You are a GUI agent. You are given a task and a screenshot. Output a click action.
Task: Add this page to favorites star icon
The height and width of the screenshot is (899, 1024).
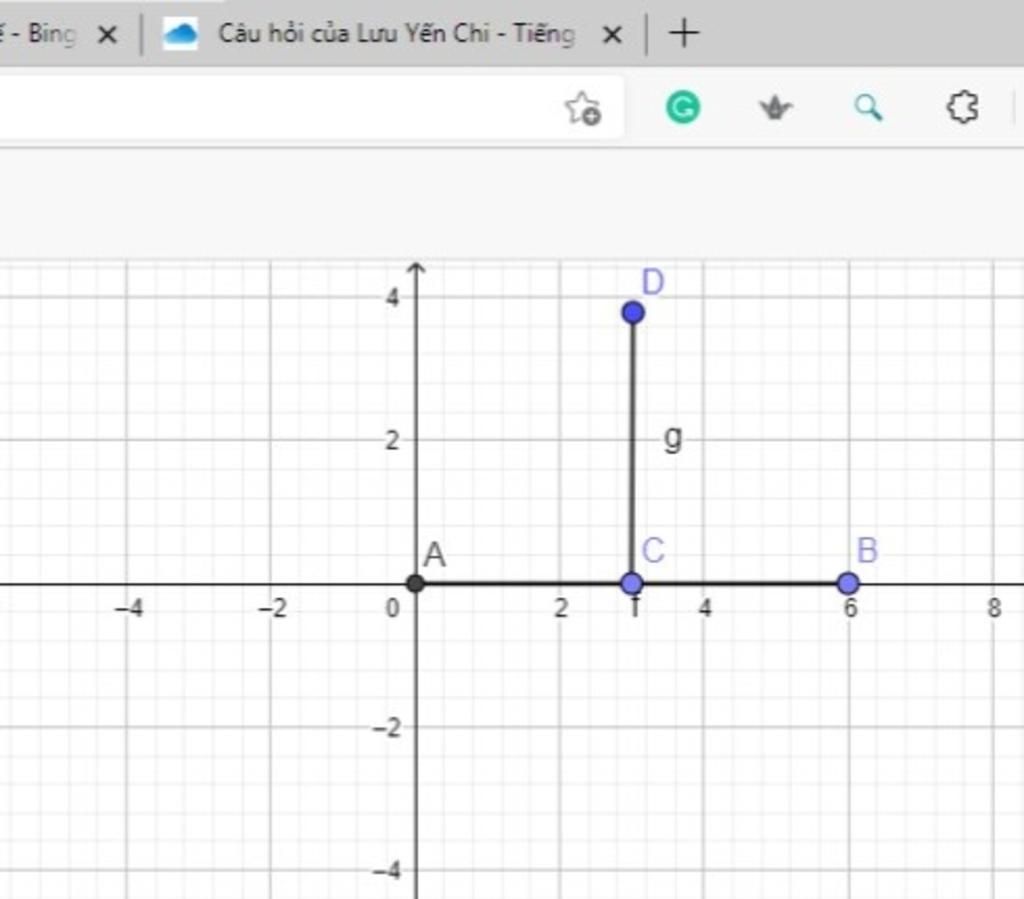[583, 108]
